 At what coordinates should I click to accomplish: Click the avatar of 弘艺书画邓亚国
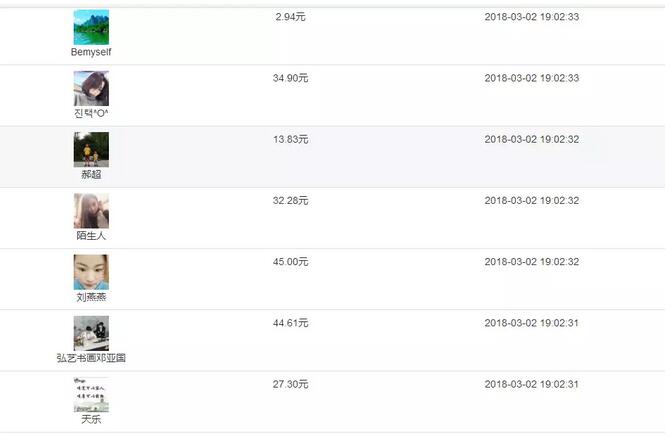point(91,333)
